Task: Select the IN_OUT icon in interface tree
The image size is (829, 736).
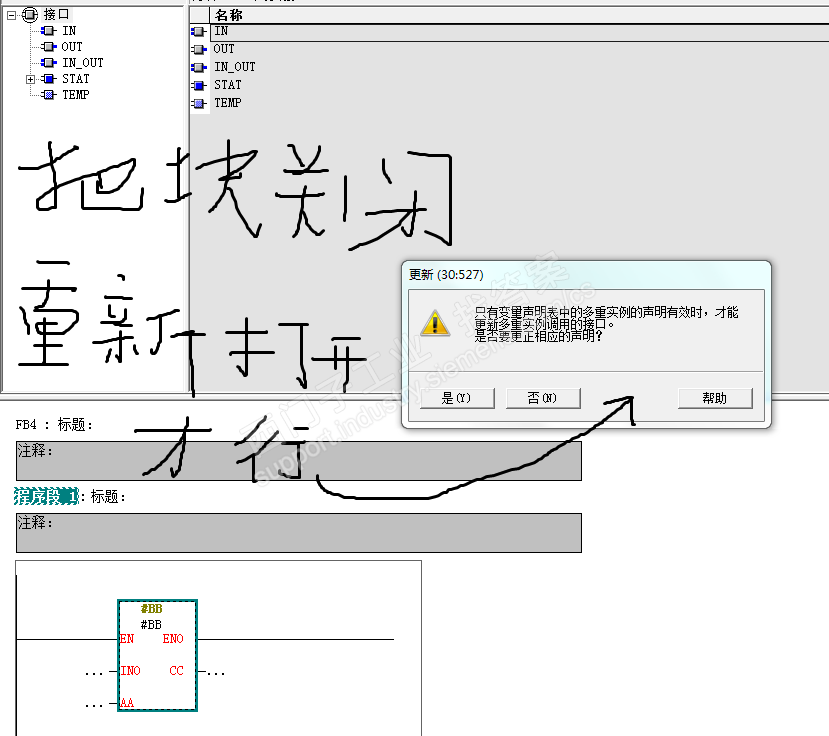Action: (49, 63)
